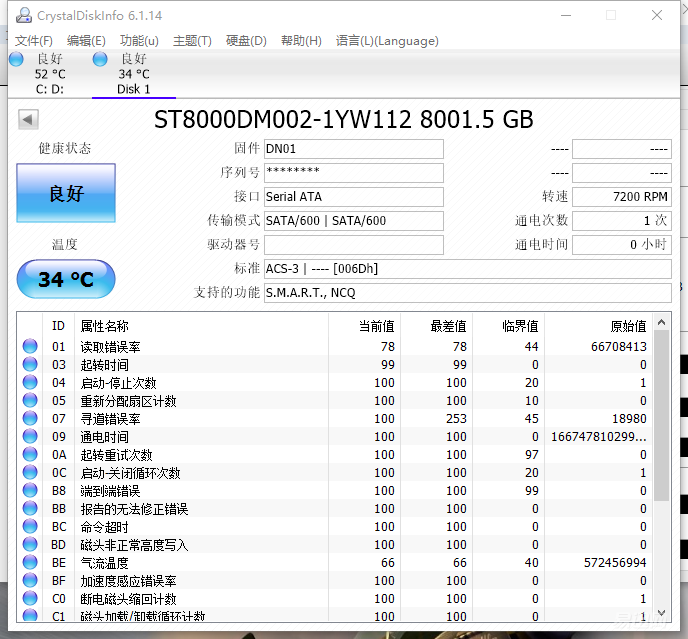The height and width of the screenshot is (639, 688).
Task: Click the status icon for BD 磁头非正常高度写入
Action: [x=30, y=544]
